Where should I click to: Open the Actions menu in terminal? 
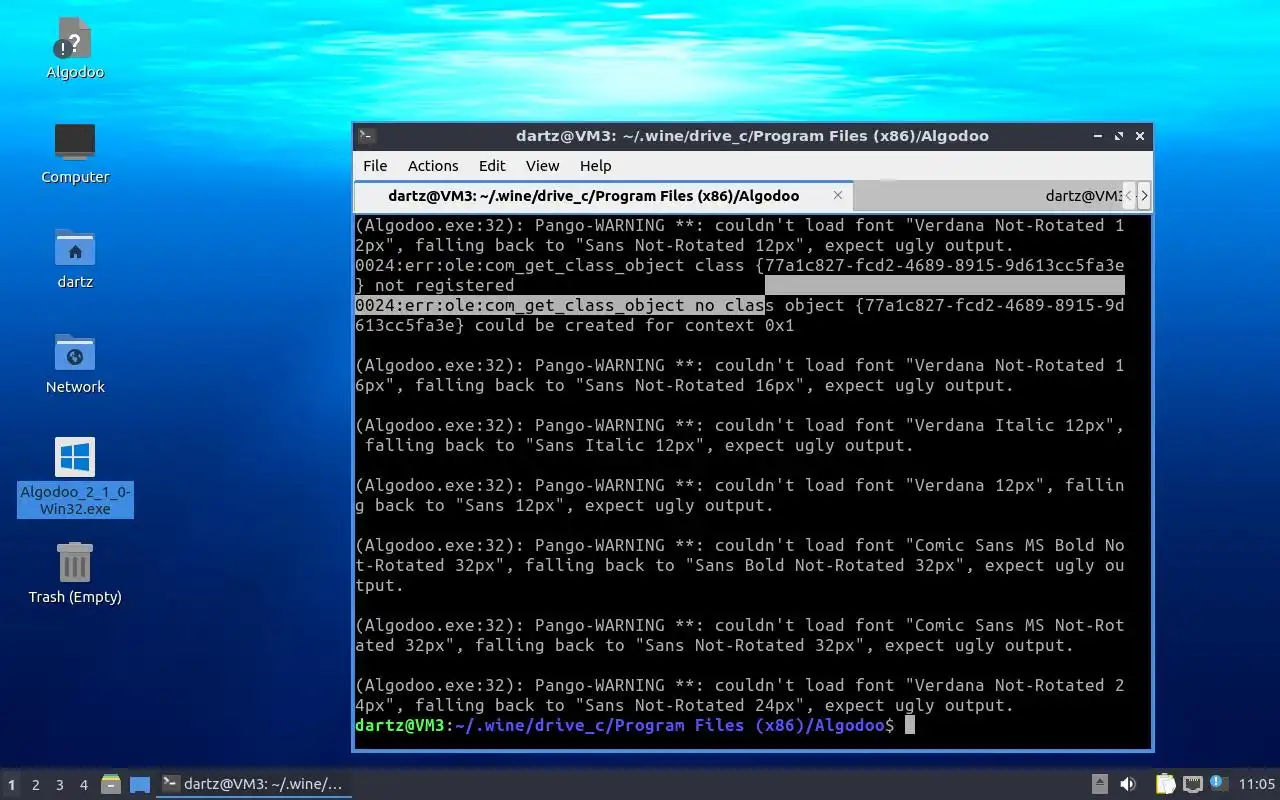coord(433,166)
